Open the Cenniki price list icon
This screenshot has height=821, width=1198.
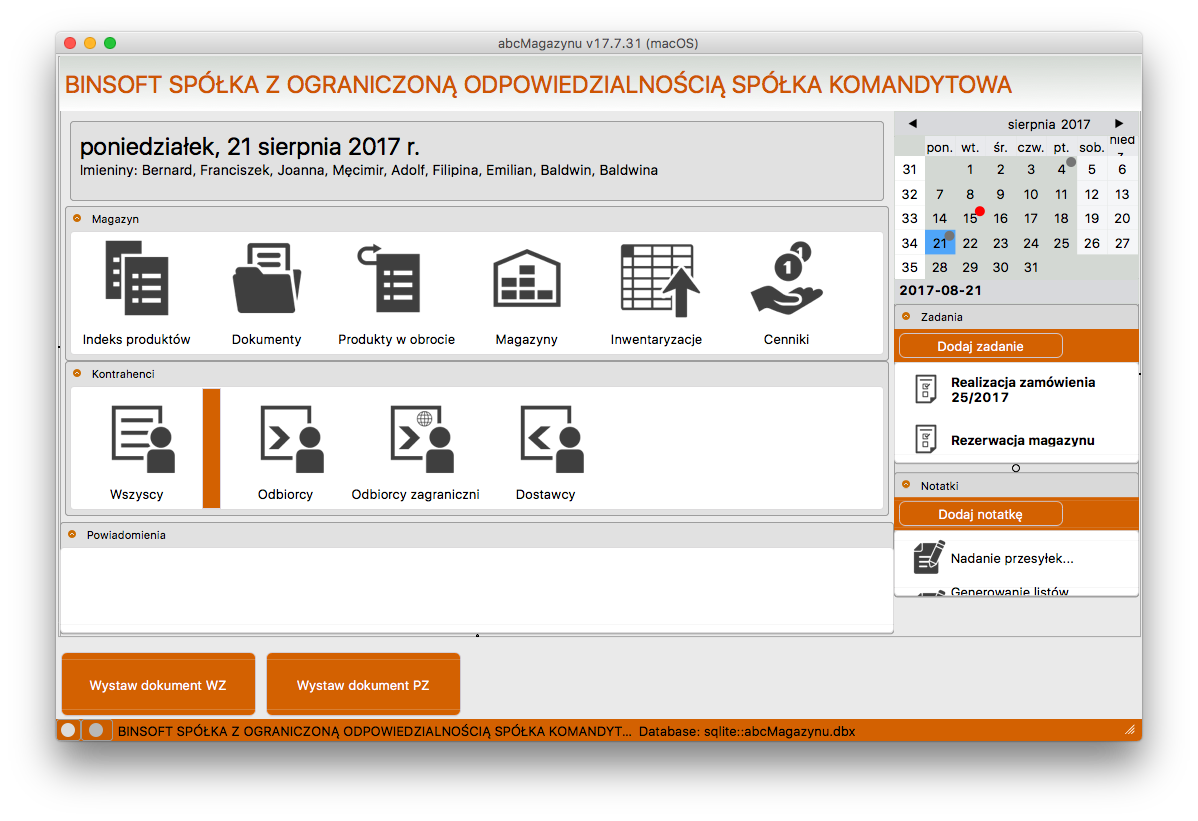point(785,280)
